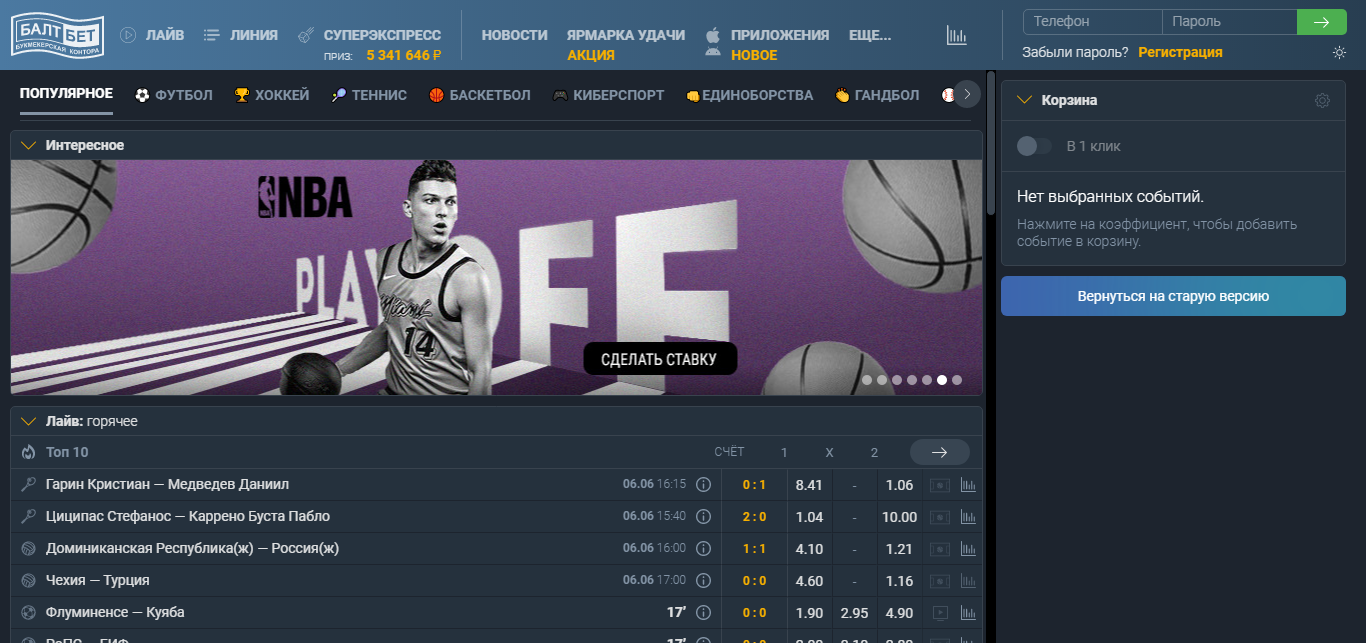Screen dimensions: 1366x643
Task: Open match tracker for Доминиканская Республика — Россия
Action: [x=939, y=549]
